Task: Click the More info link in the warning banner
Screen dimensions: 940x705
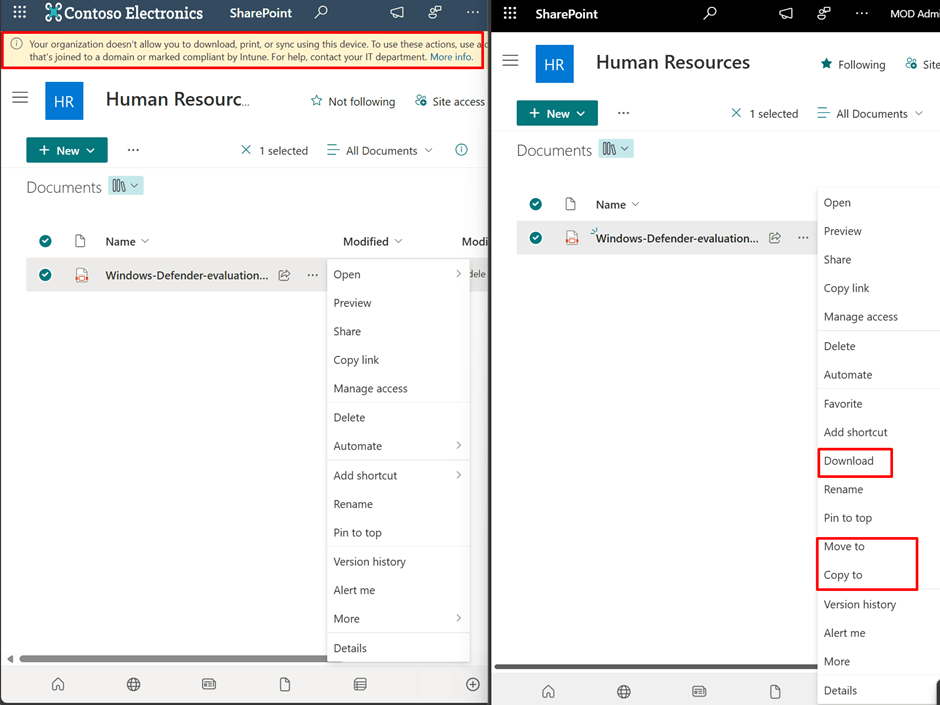Action: pyautogui.click(x=451, y=57)
